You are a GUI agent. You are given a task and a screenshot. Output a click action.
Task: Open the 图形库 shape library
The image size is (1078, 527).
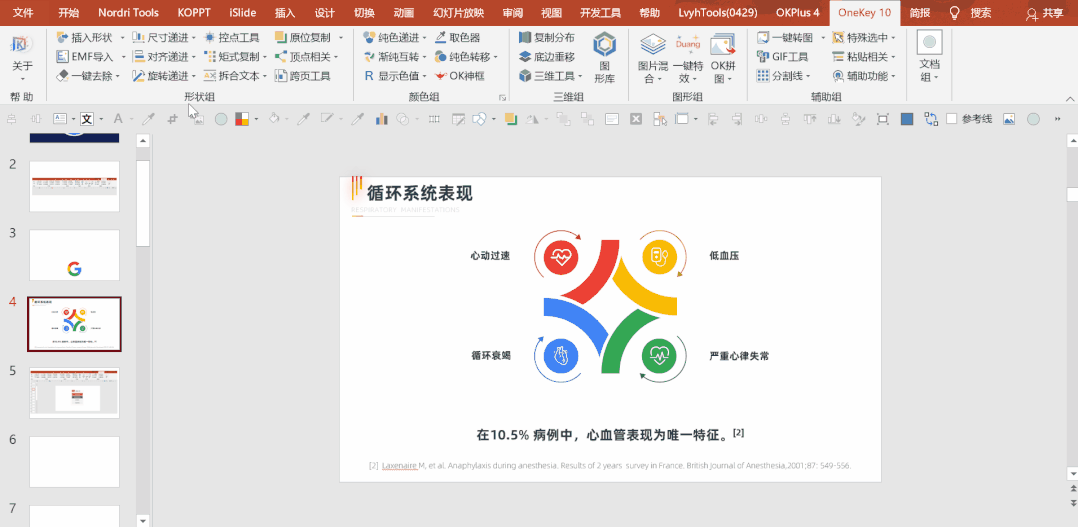pyautogui.click(x=605, y=58)
